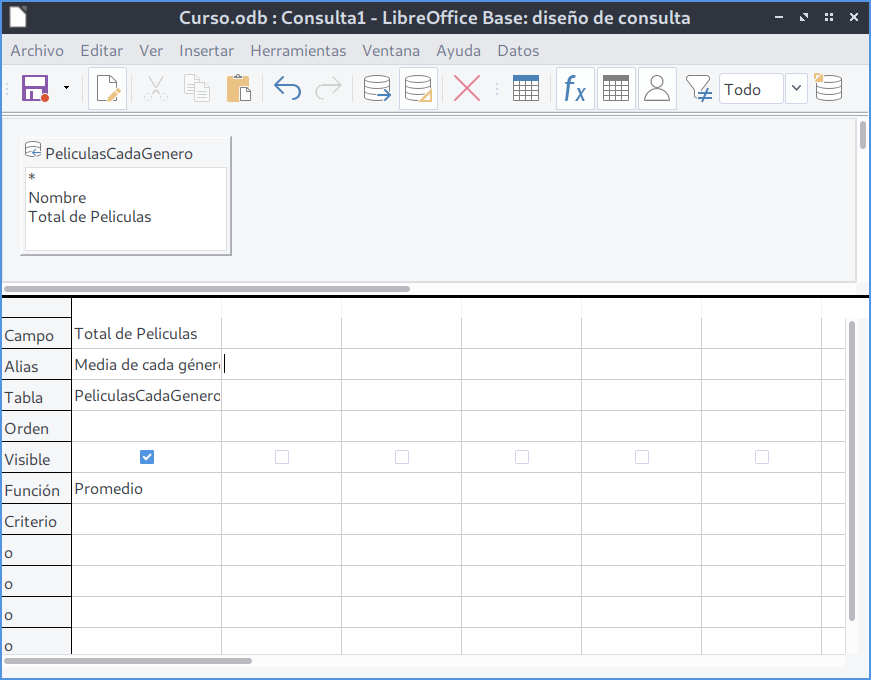Open the Insertar menu
The height and width of the screenshot is (680, 871).
tap(207, 51)
